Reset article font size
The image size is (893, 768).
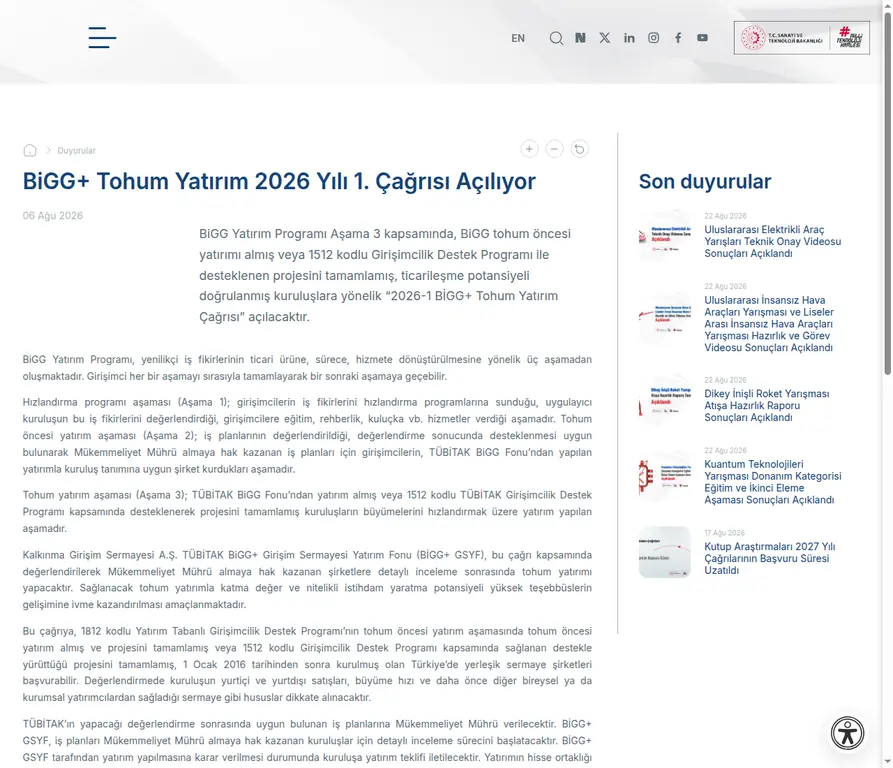[579, 149]
